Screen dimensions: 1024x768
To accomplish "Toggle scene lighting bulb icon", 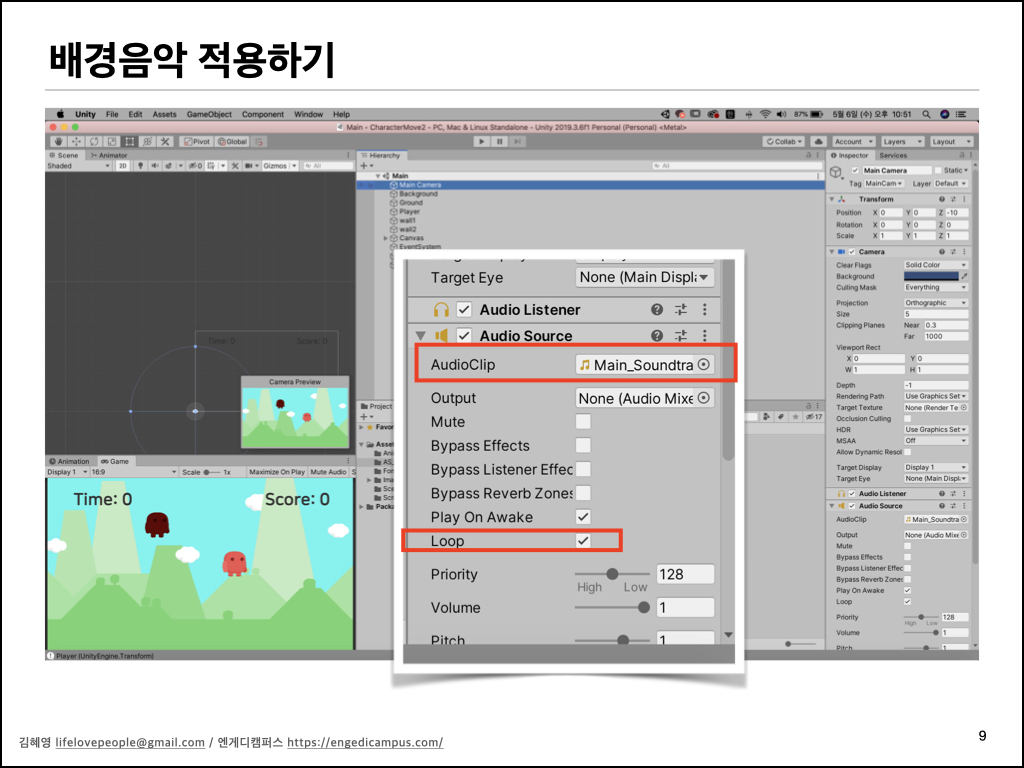I will pyautogui.click(x=140, y=166).
